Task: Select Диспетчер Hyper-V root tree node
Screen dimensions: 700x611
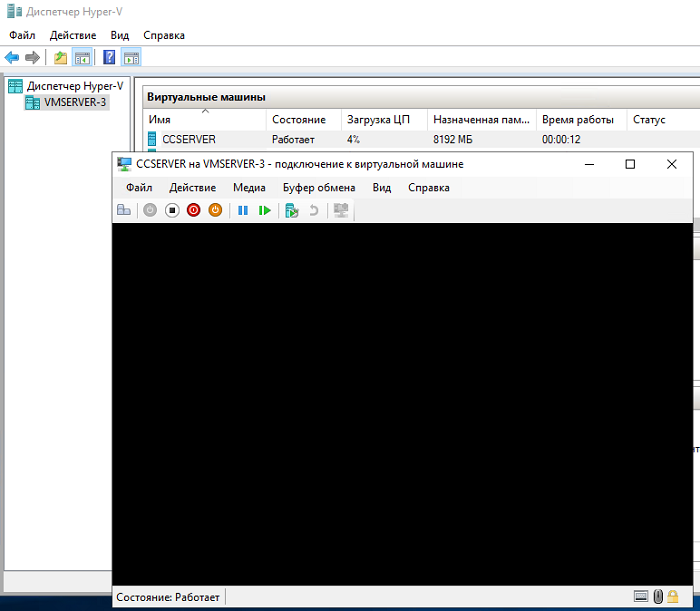Action: 75,86
